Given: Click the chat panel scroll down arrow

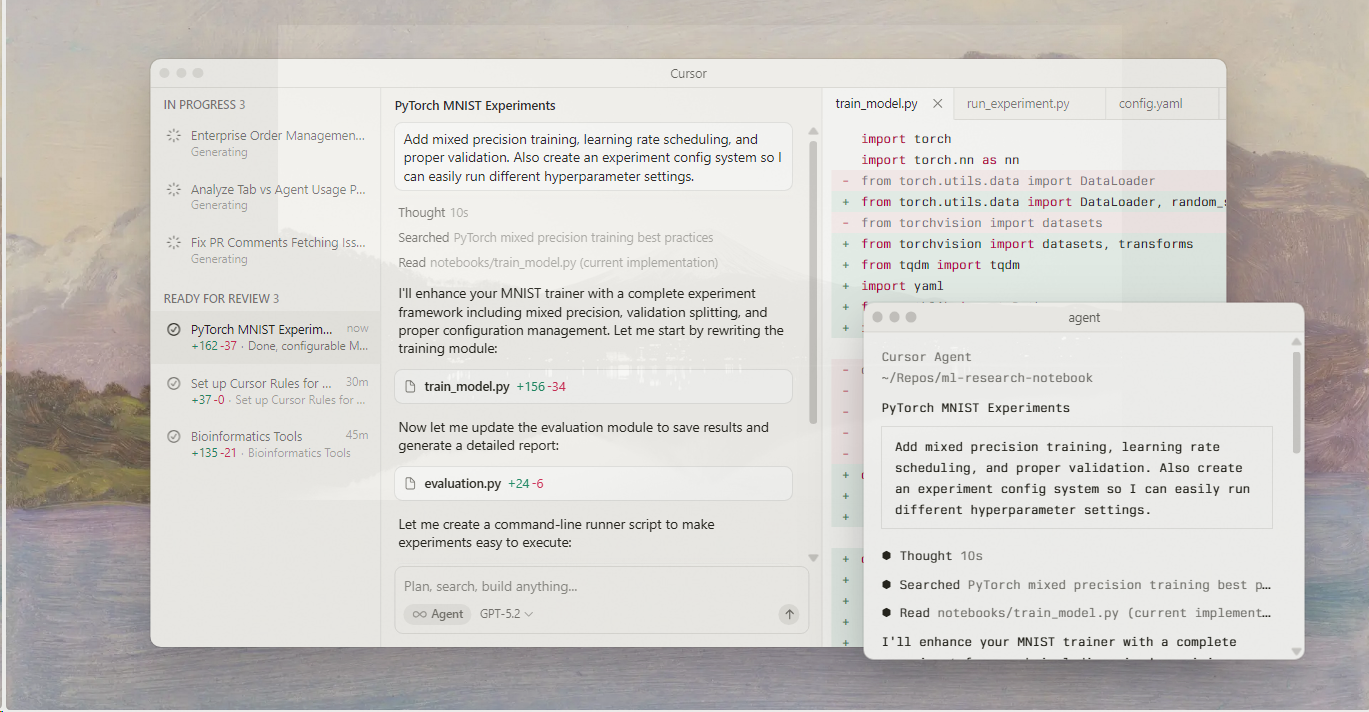Looking at the screenshot, I should (x=813, y=558).
